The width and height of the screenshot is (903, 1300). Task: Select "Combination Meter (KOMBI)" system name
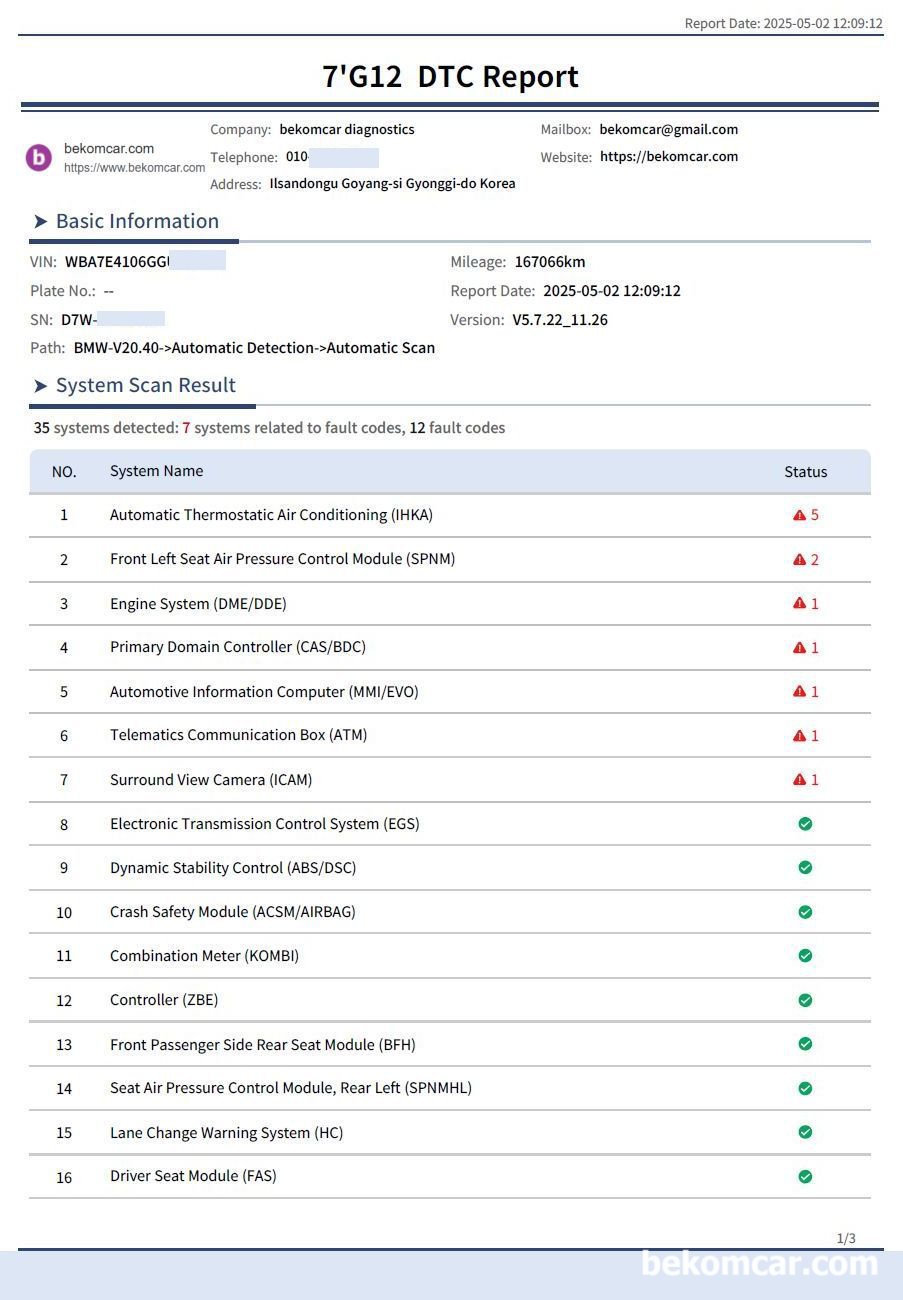pos(205,956)
